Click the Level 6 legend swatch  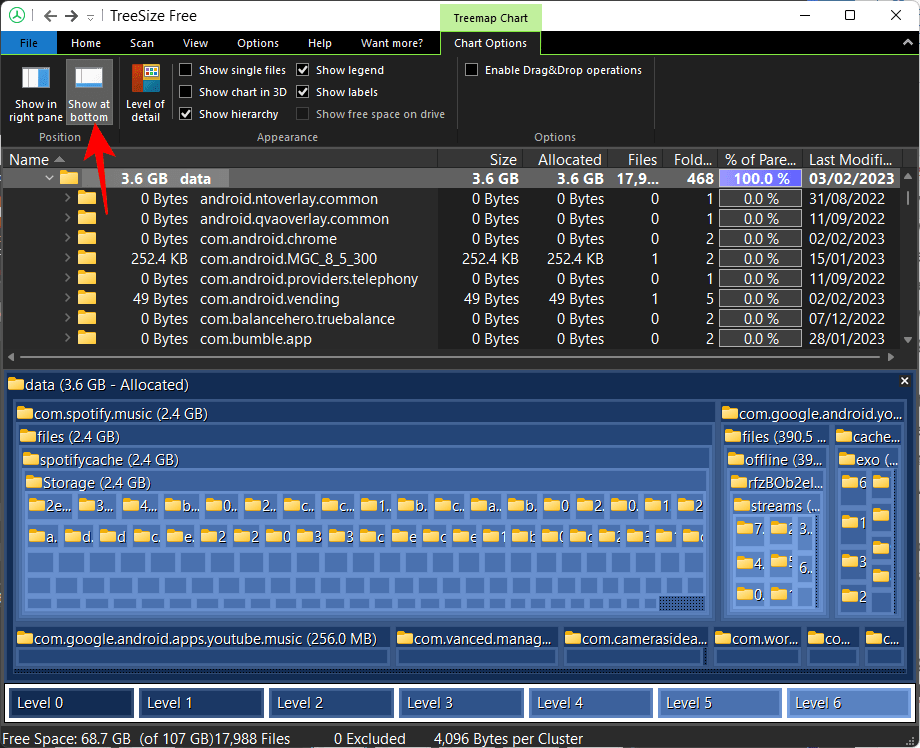pyautogui.click(x=849, y=702)
